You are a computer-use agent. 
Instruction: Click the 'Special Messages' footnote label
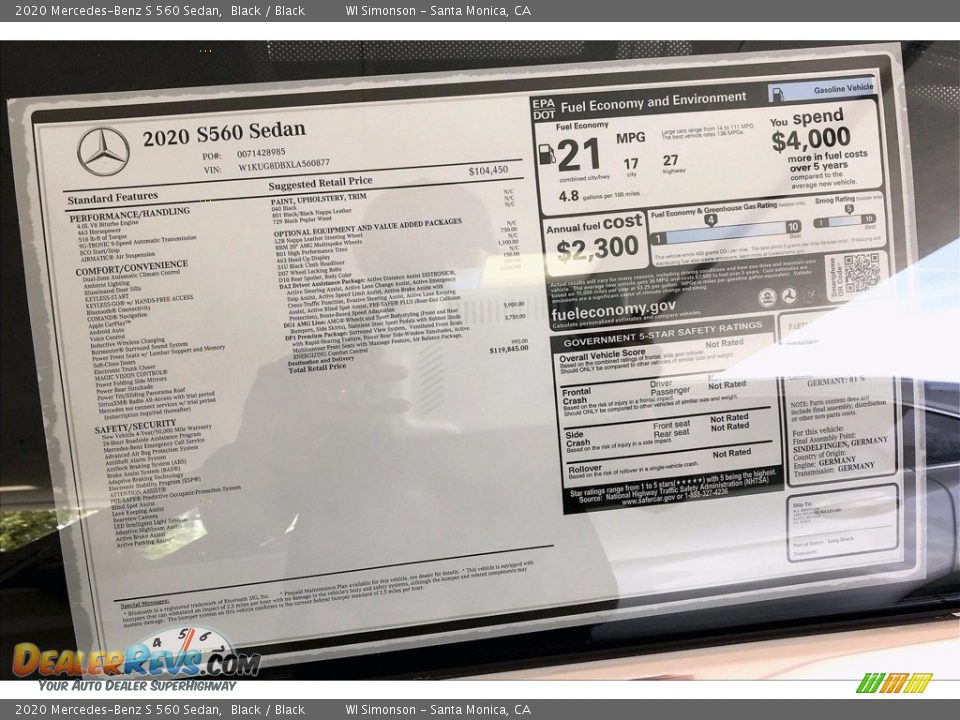pyautogui.click(x=144, y=605)
